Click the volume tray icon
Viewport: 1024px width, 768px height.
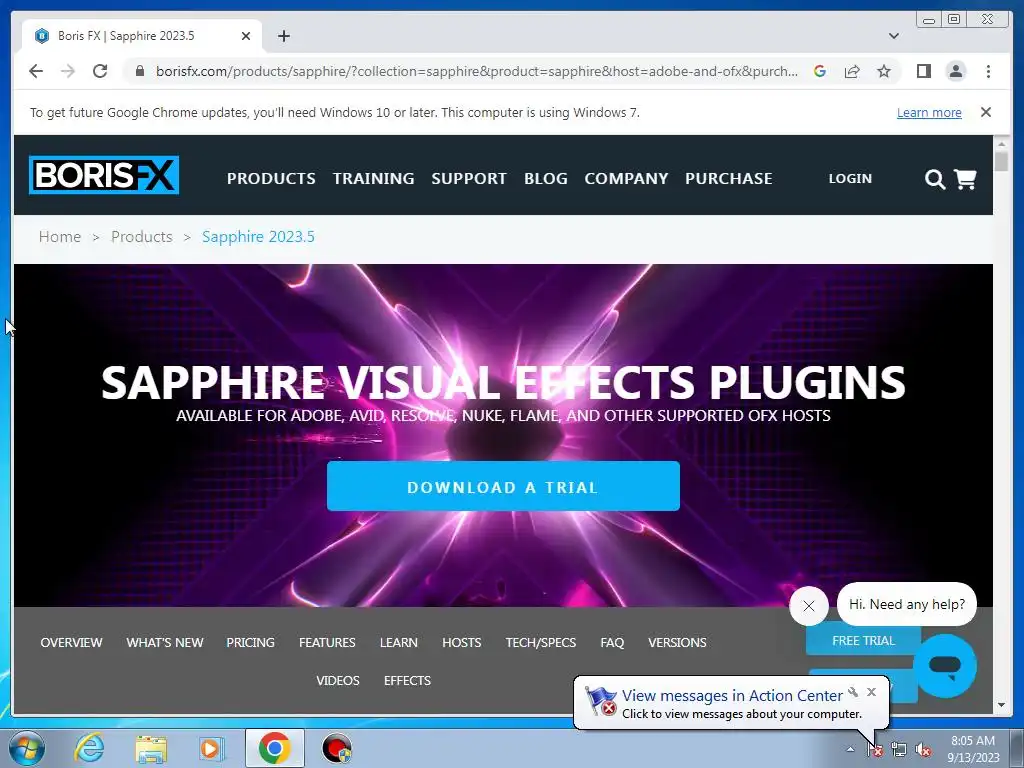(x=923, y=750)
